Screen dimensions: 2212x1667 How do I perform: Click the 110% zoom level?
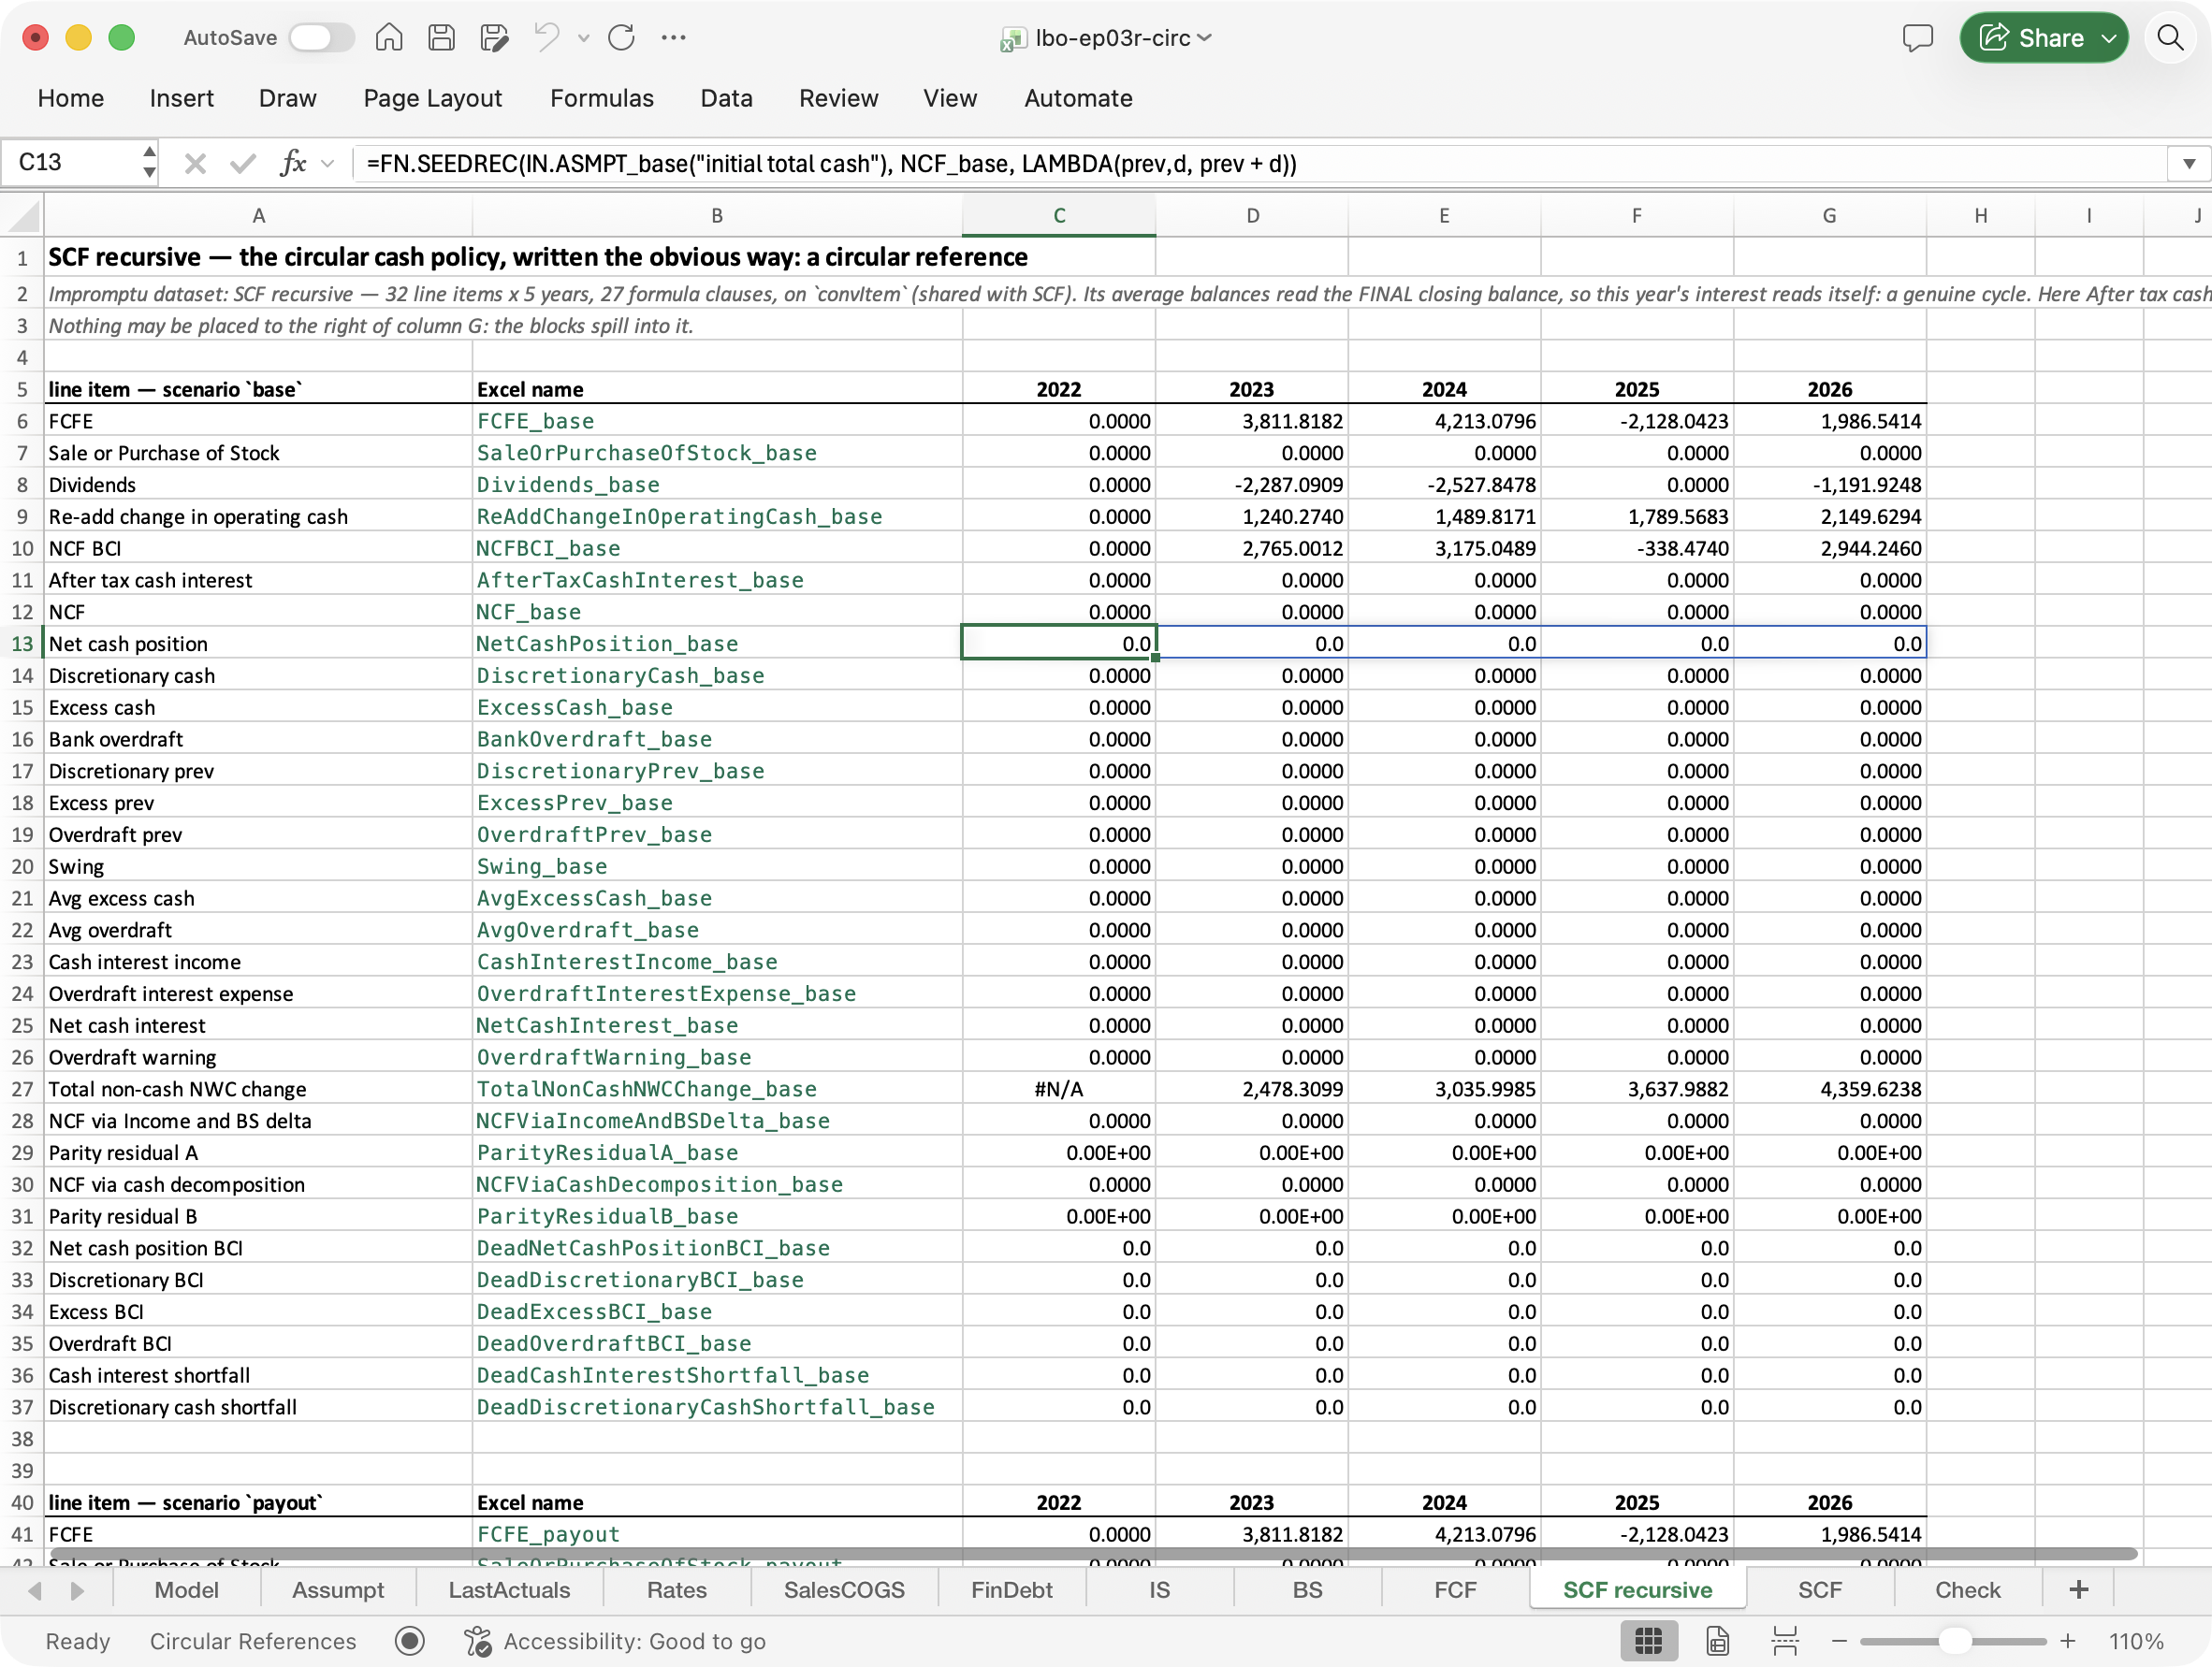(2135, 1641)
